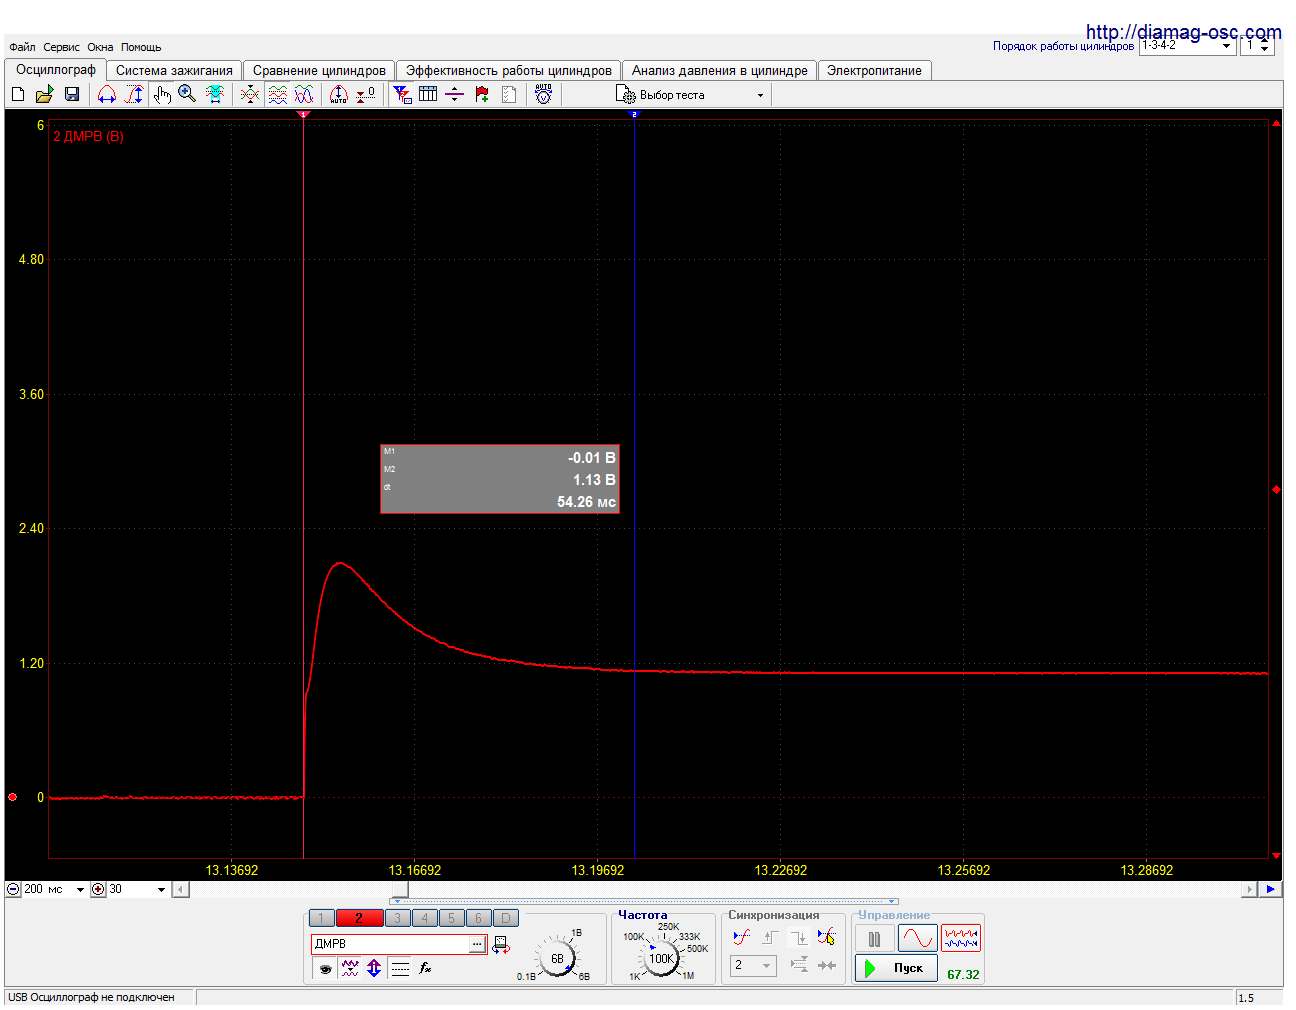The width and height of the screenshot is (1296, 1010).
Task: Switch to multi-wave red-blue display mode
Action: coord(961,938)
